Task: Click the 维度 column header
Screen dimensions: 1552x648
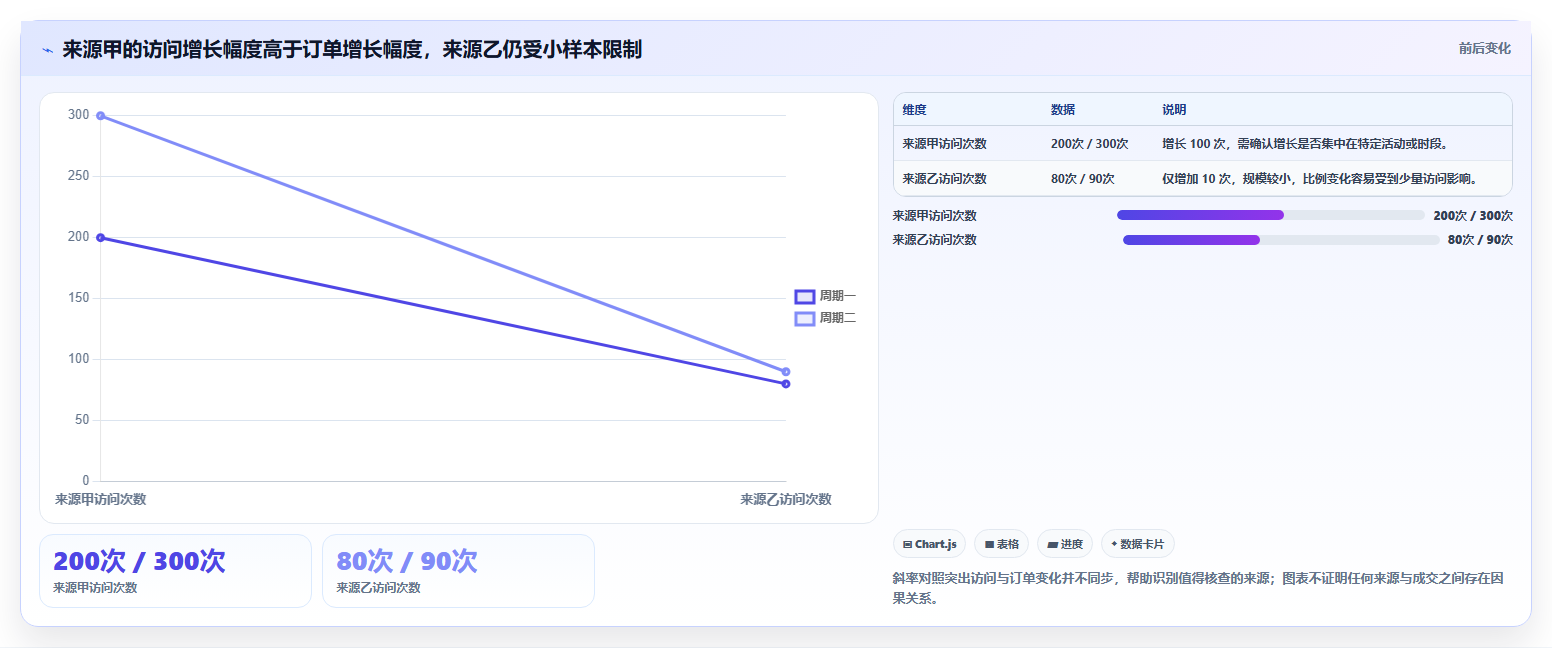Action: (x=914, y=109)
